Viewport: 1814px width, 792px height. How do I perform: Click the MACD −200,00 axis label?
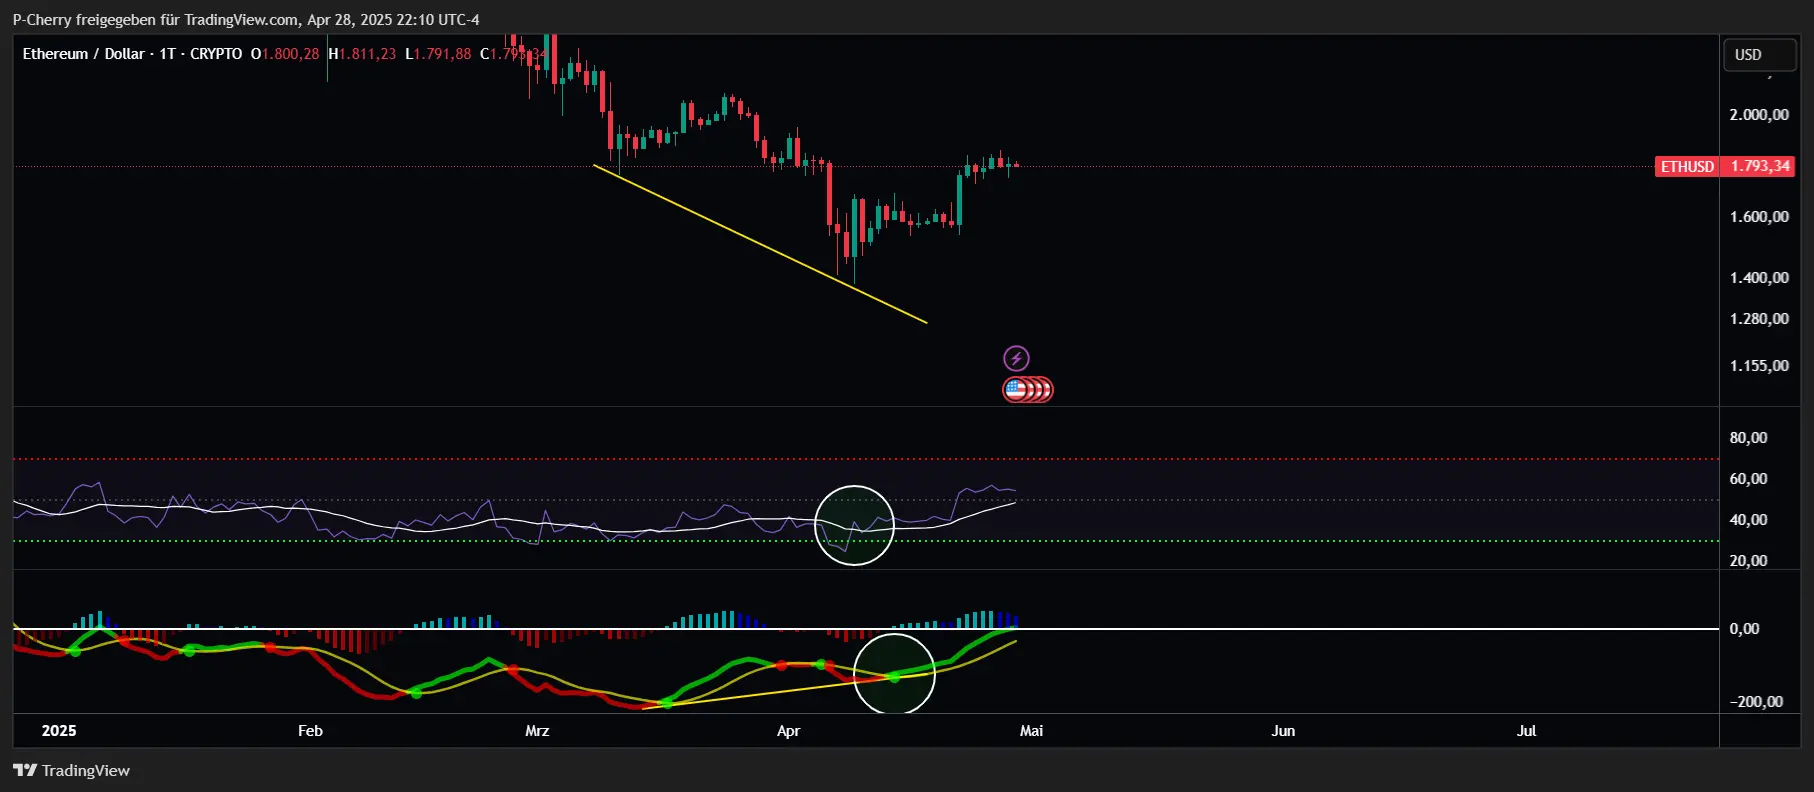[1756, 702]
